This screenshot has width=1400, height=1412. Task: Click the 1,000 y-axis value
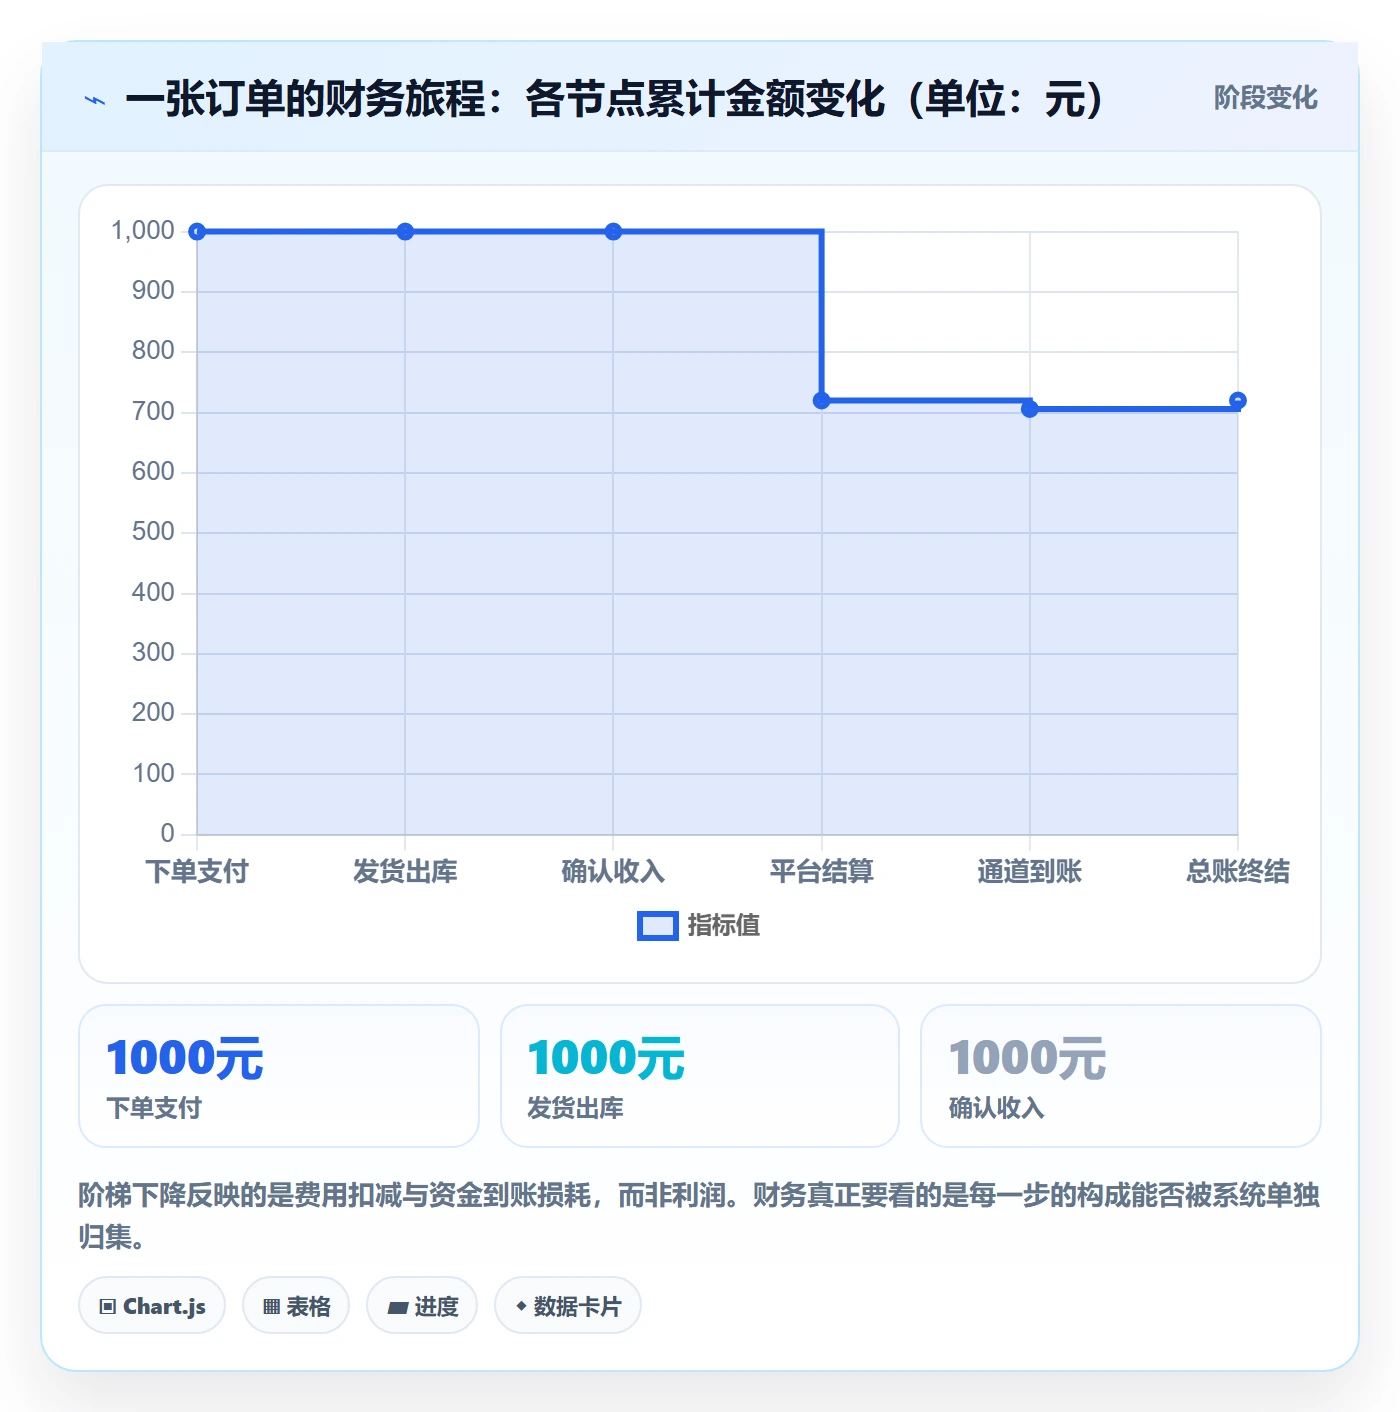pyautogui.click(x=143, y=231)
